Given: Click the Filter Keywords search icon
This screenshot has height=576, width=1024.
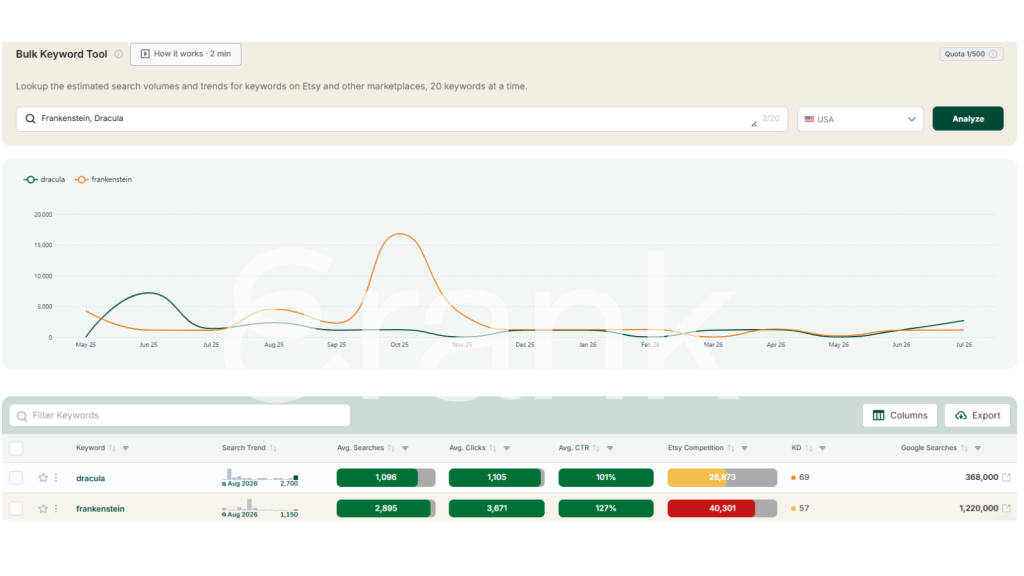Looking at the screenshot, I should pos(22,416).
